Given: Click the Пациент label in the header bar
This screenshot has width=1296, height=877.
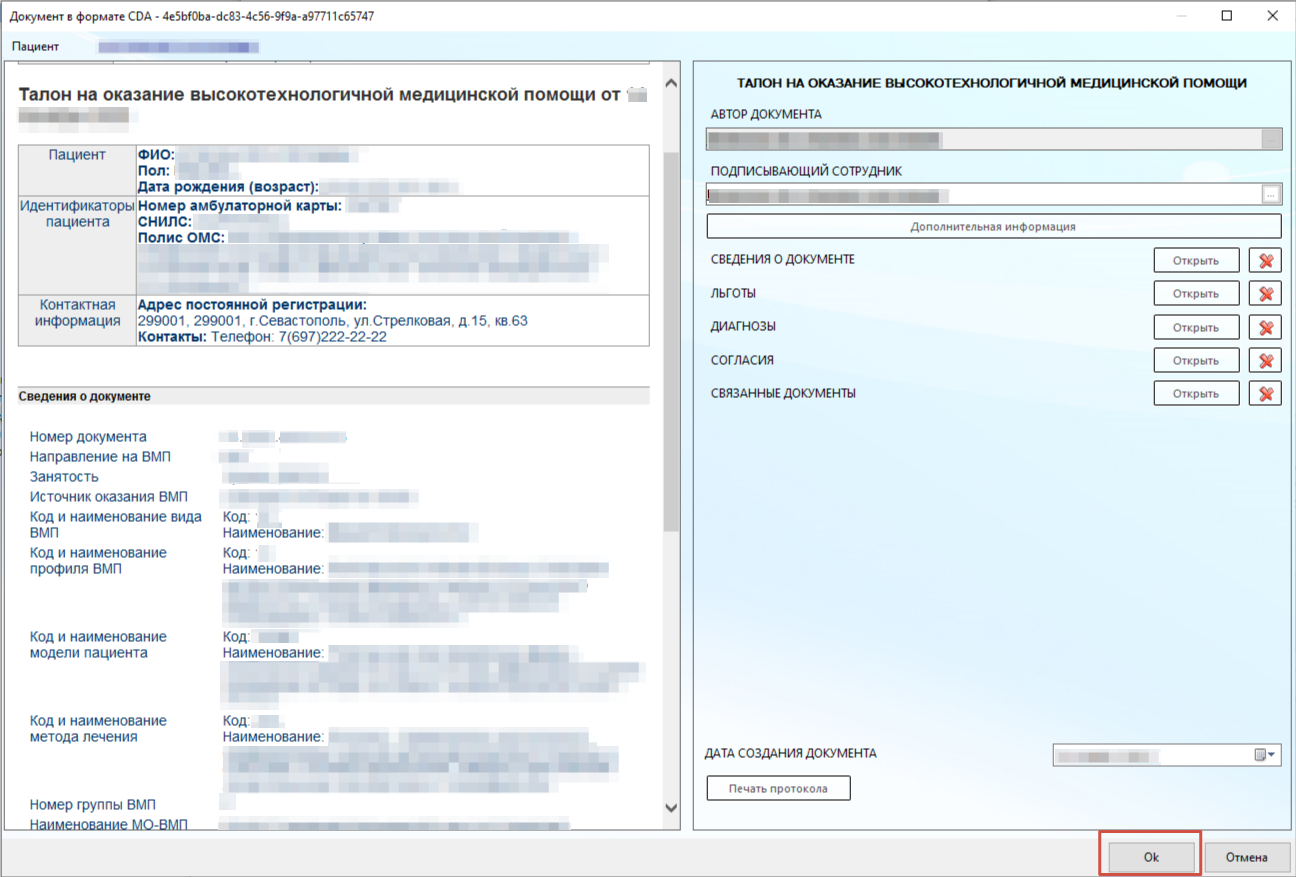Looking at the screenshot, I should [x=36, y=47].
